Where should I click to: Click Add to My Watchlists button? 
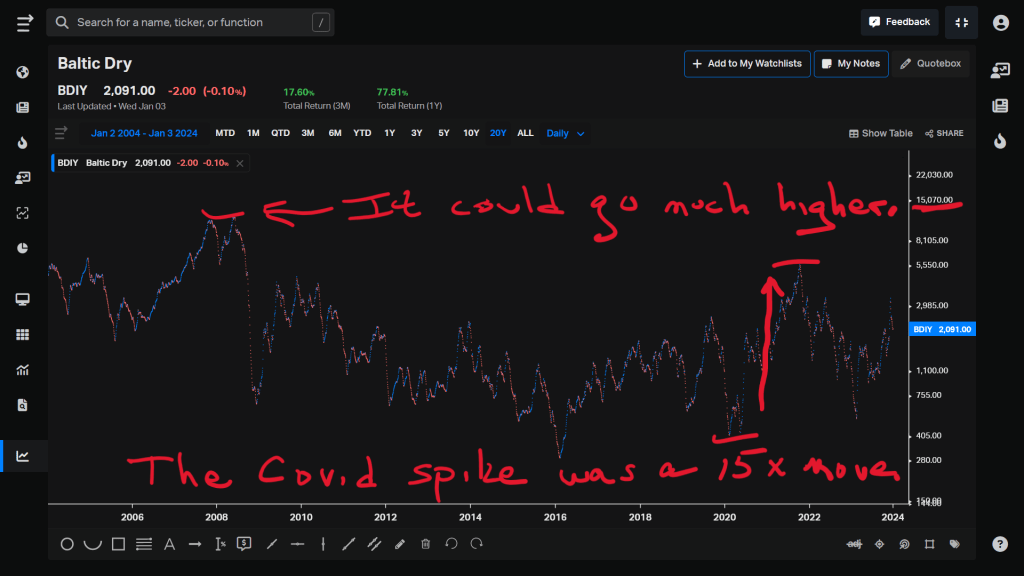point(746,63)
